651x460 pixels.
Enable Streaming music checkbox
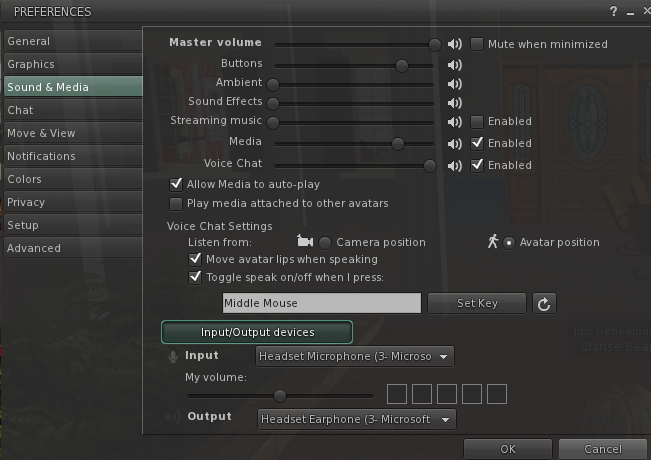click(x=477, y=122)
